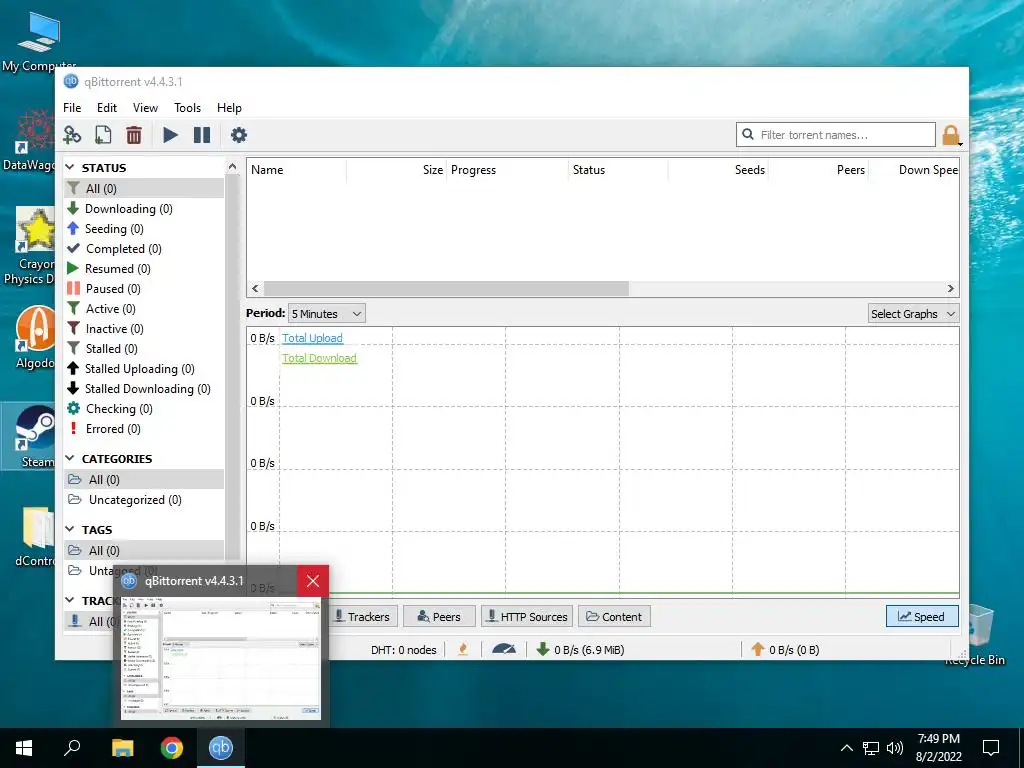Image resolution: width=1024 pixels, height=768 pixels.
Task: Click the Filter torrent names search field
Action: pos(836,135)
